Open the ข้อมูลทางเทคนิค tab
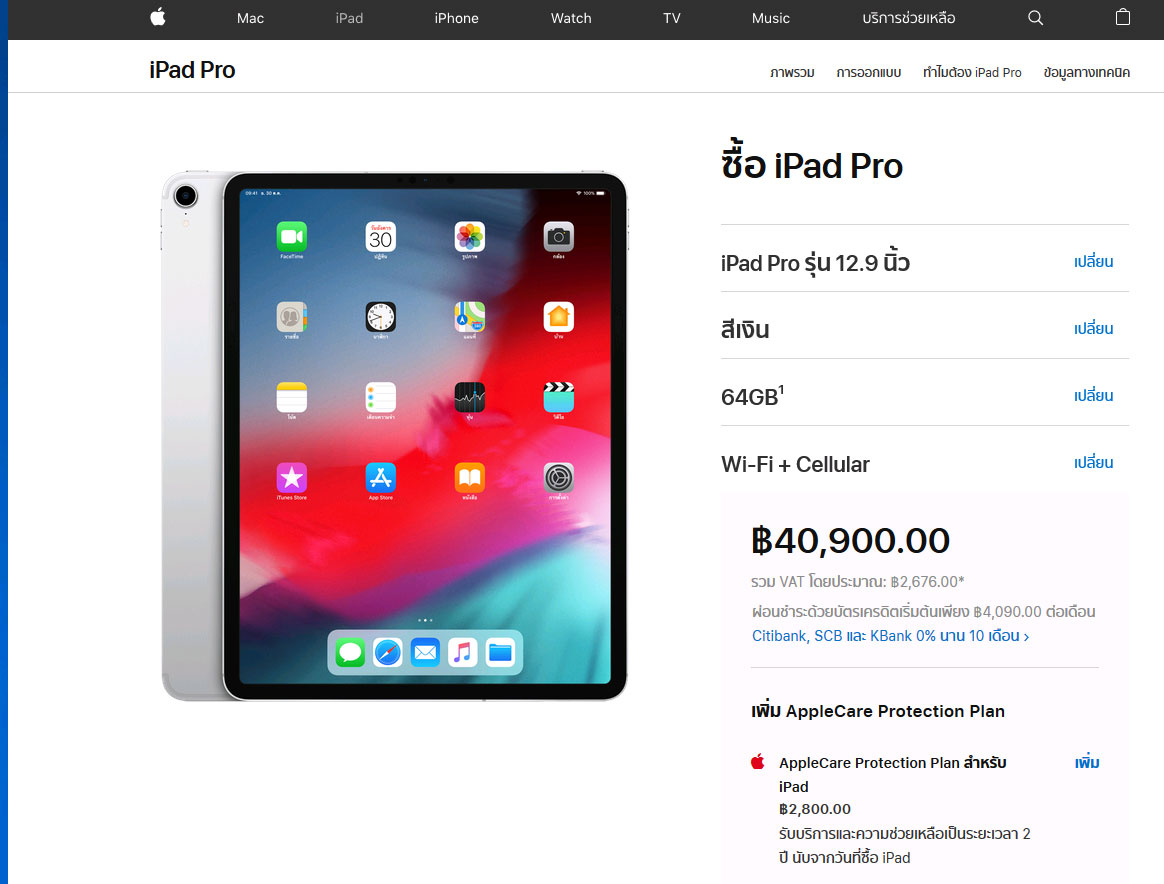Image resolution: width=1164 pixels, height=884 pixels. [x=1087, y=72]
